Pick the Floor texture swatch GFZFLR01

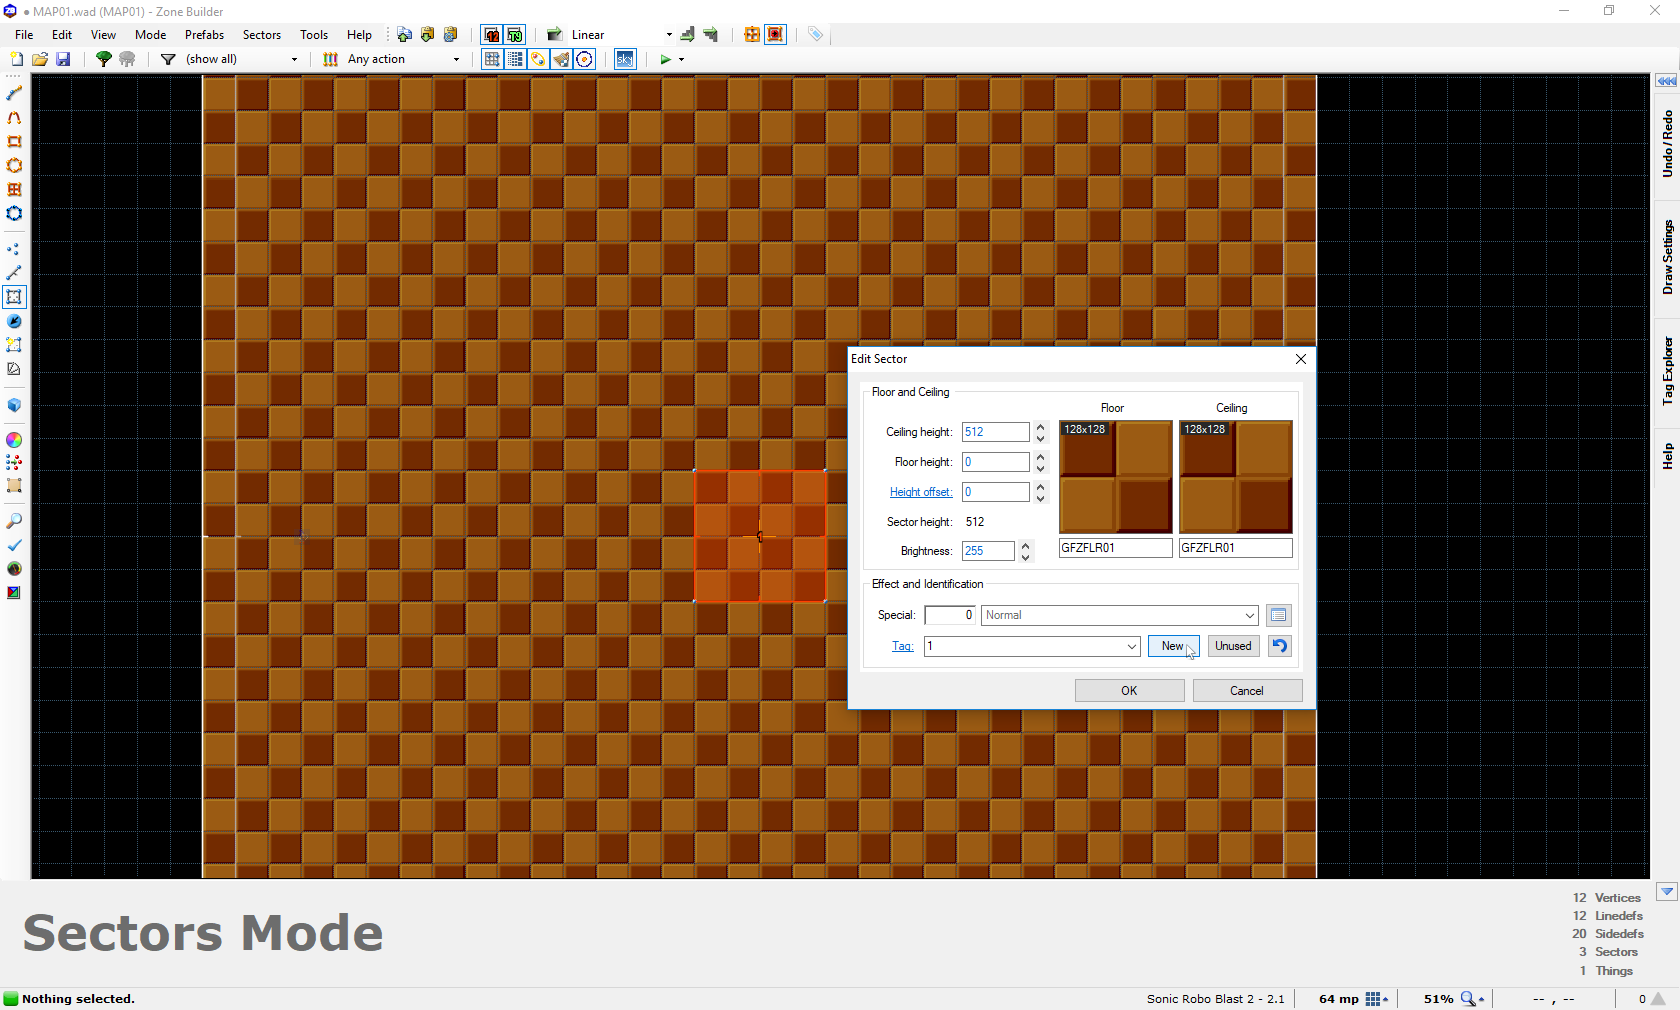pyautogui.click(x=1115, y=477)
